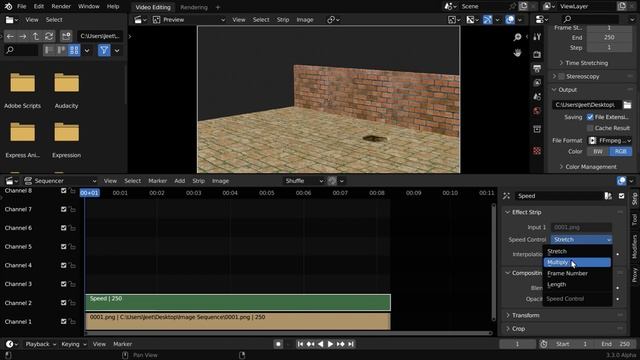Go to the parent directory

(x=36, y=36)
